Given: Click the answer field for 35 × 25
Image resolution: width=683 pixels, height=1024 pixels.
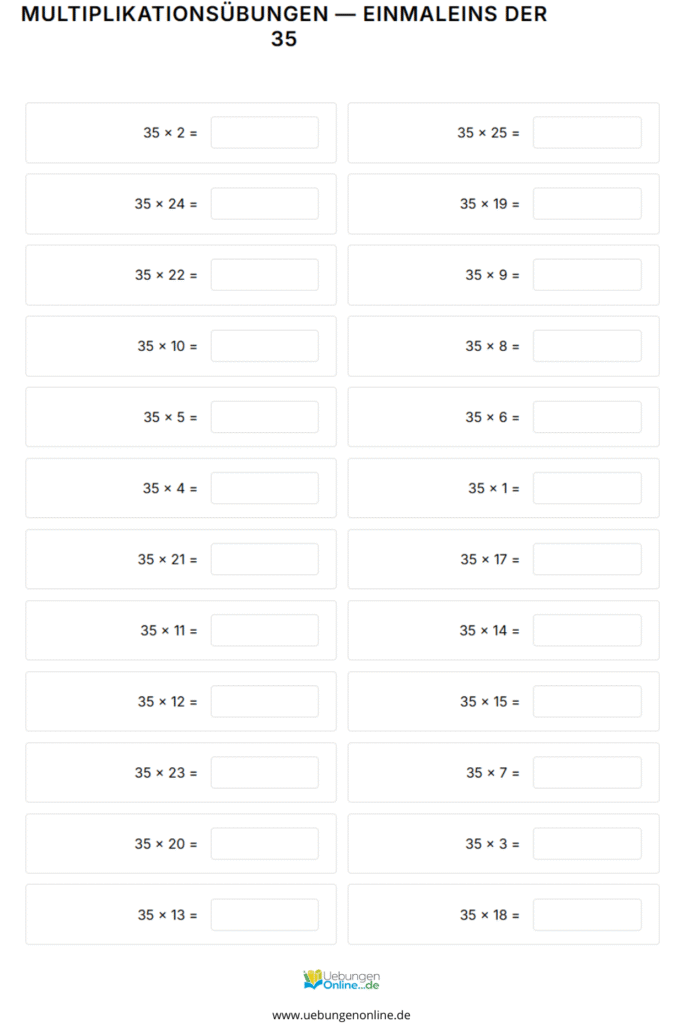Looking at the screenshot, I should point(586,133).
